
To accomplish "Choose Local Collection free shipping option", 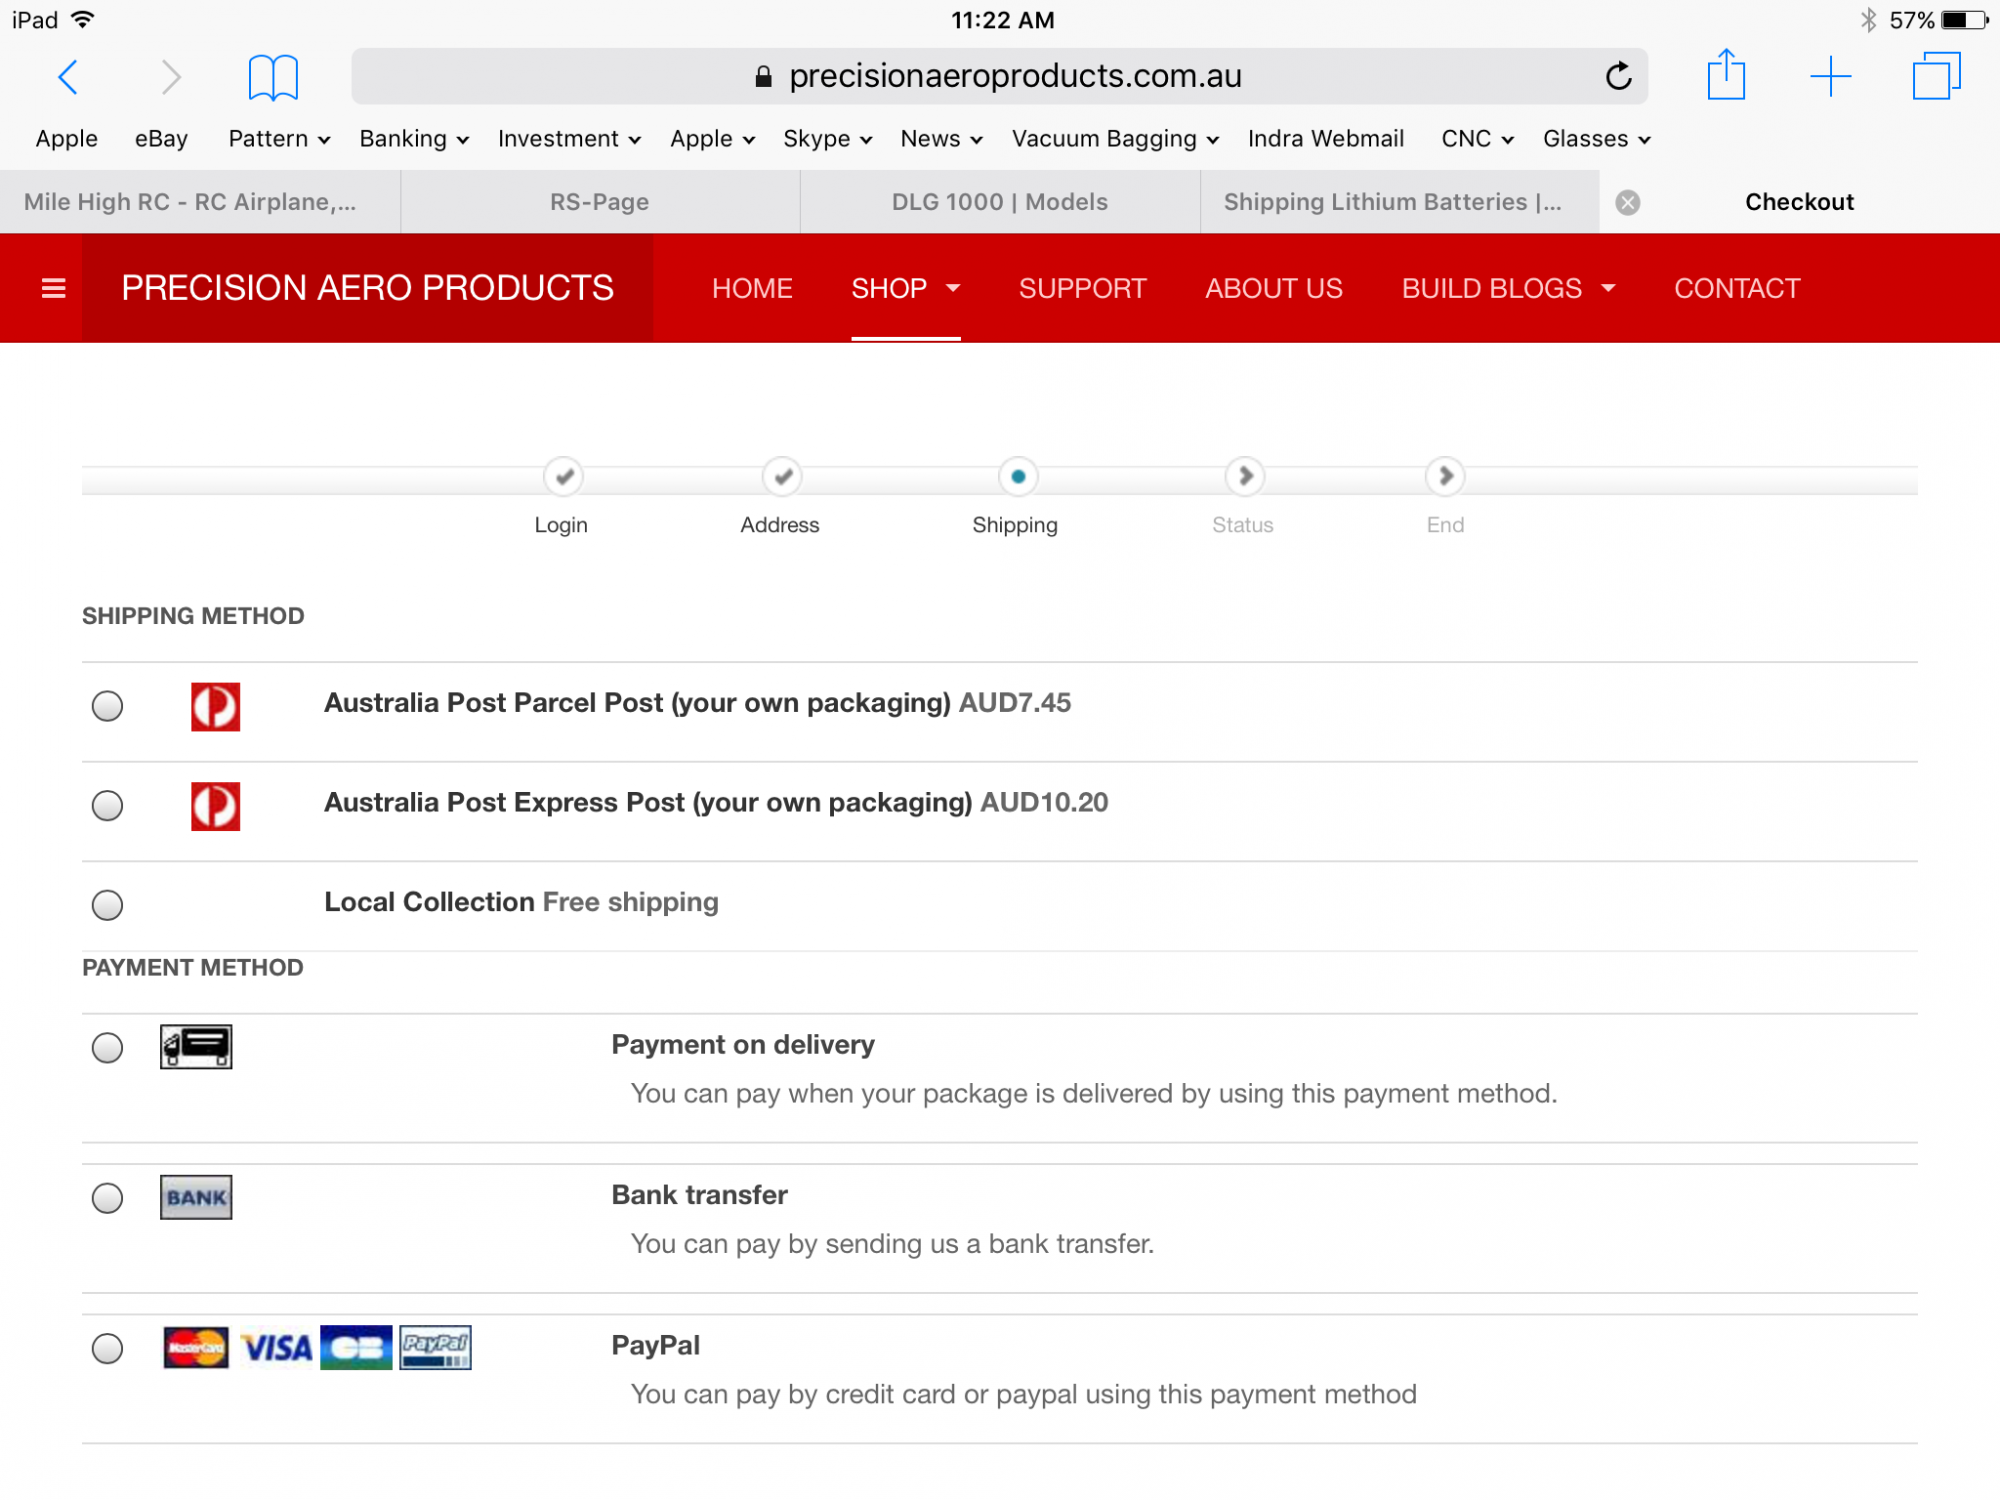I will coord(107,905).
